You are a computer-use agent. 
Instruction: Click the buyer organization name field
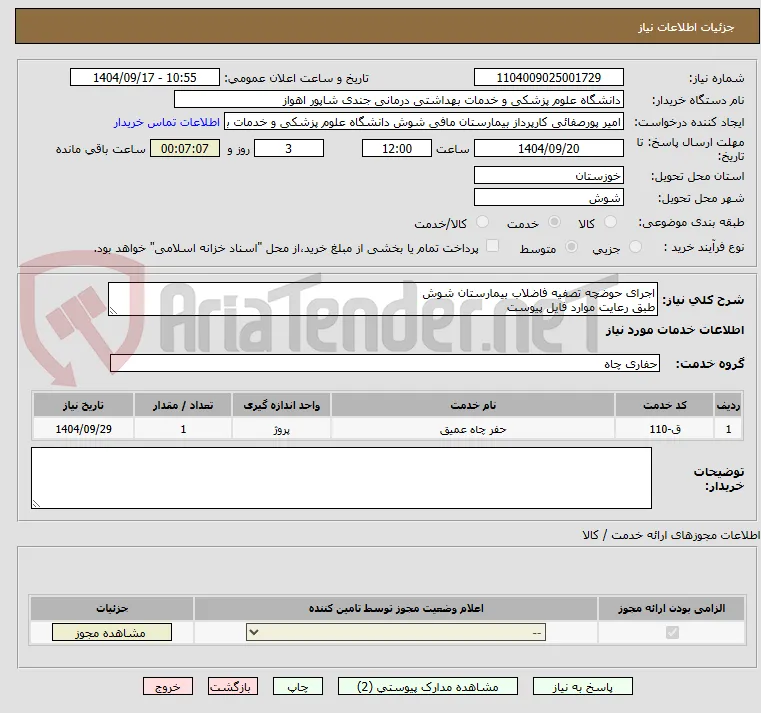[398, 100]
